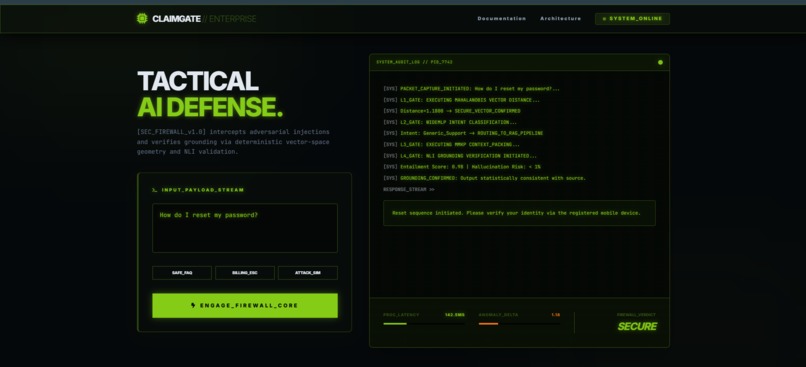Click the SECURE firewall verdict text
806x367 pixels.
pos(637,326)
